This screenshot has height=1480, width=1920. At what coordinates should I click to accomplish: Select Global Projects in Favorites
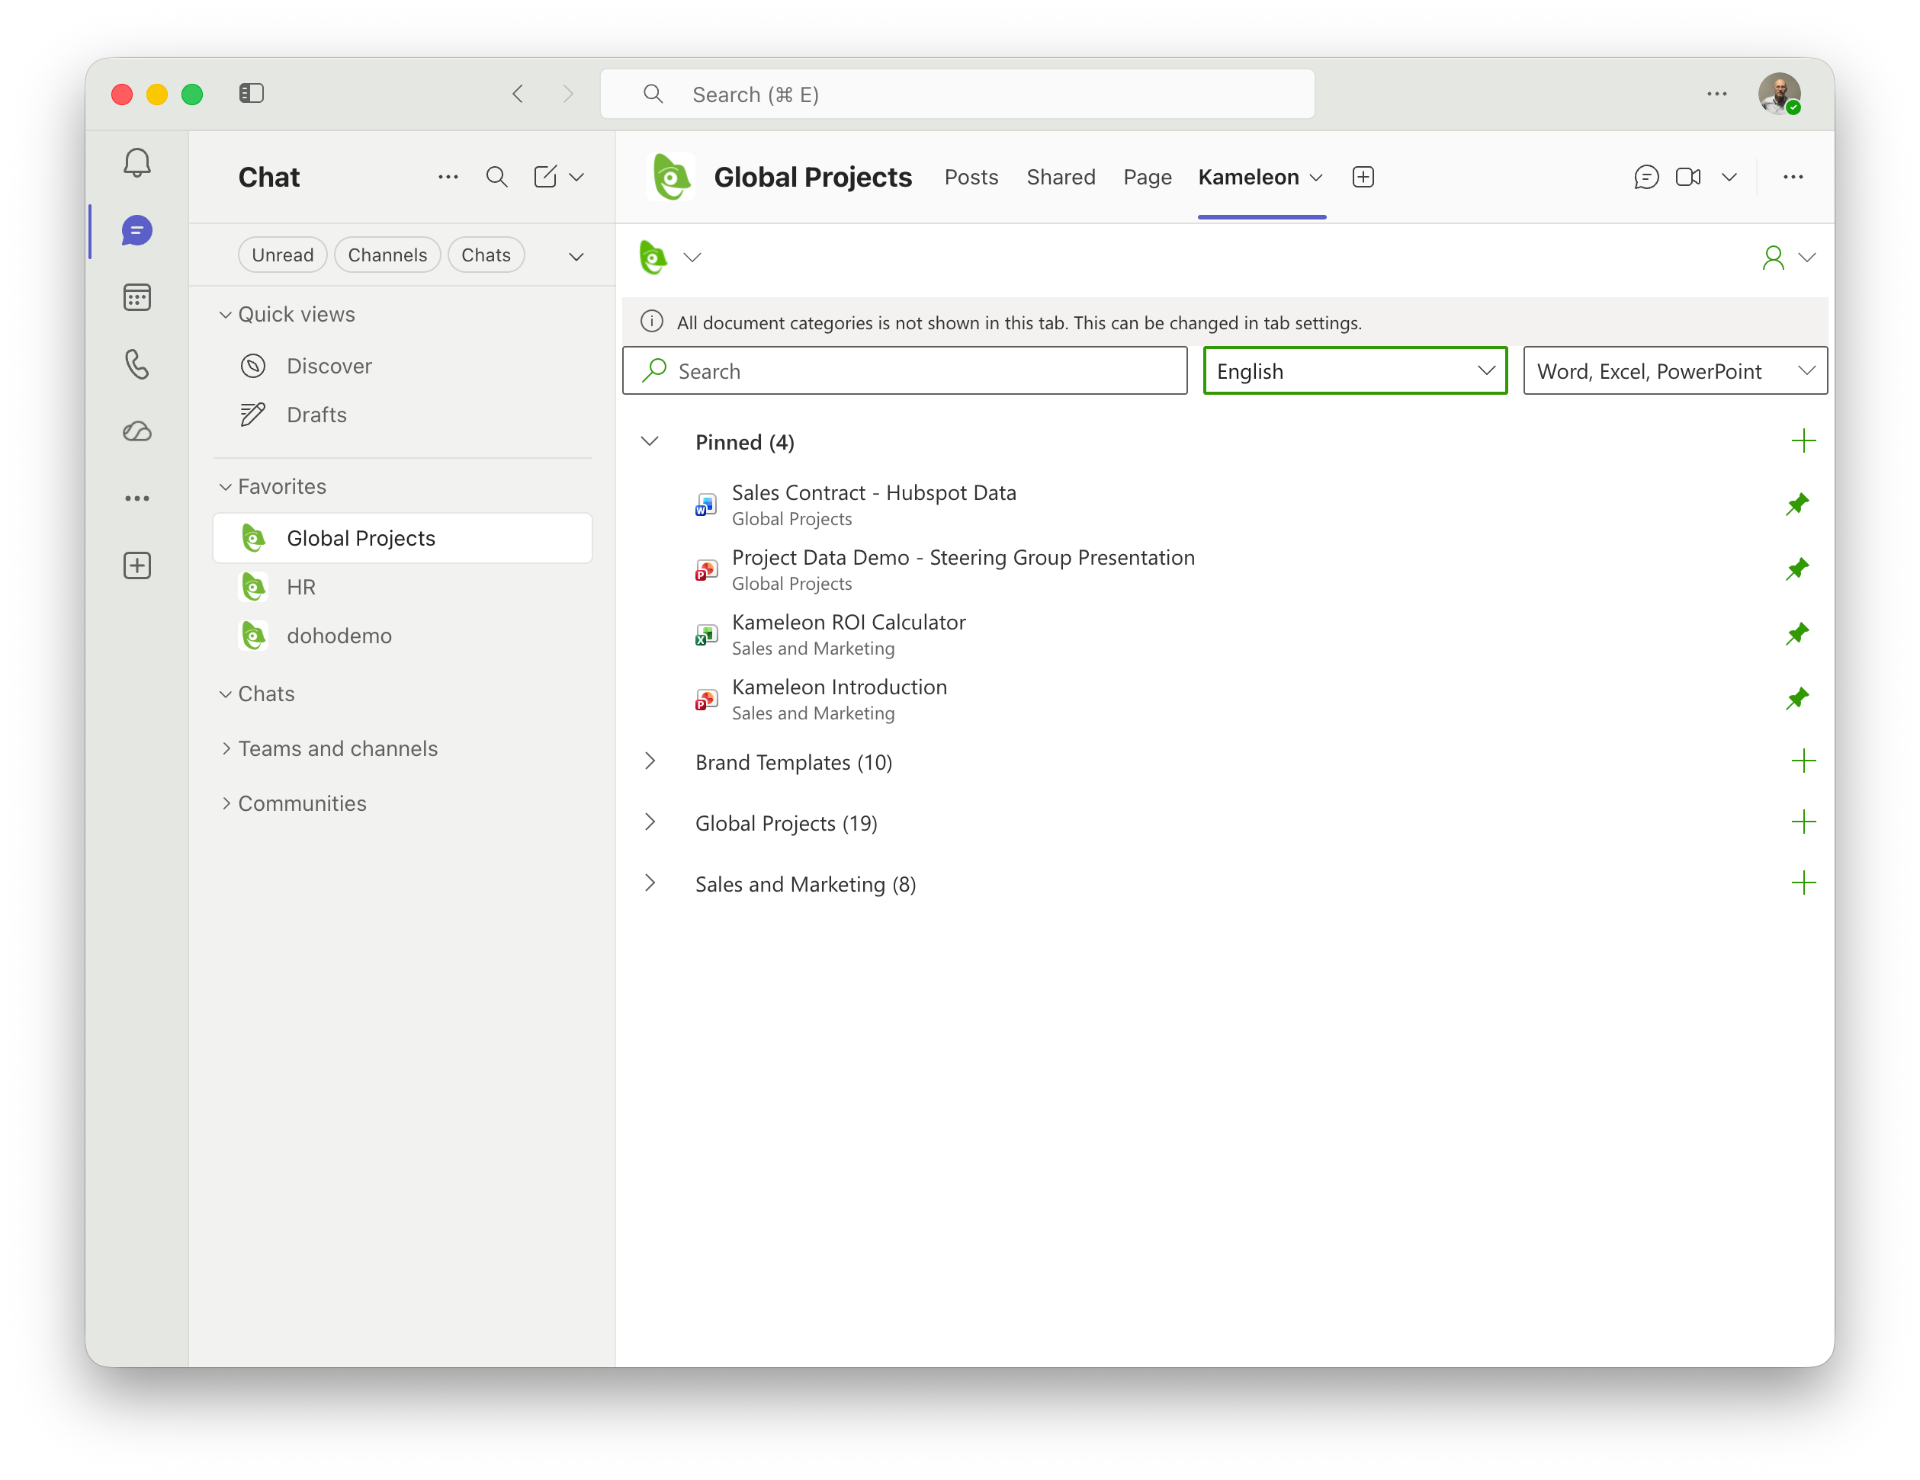(x=403, y=538)
